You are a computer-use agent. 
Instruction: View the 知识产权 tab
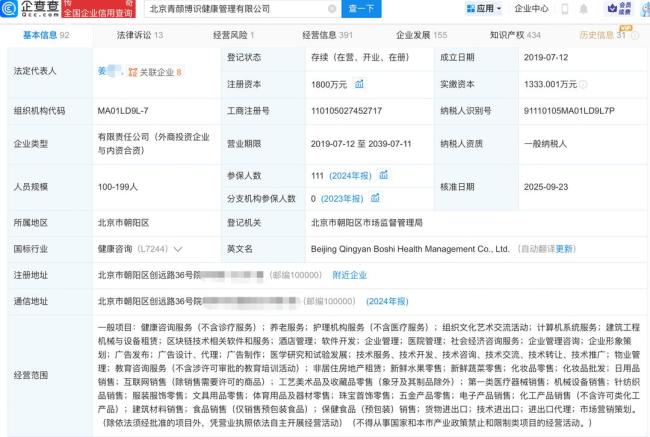tap(515, 35)
